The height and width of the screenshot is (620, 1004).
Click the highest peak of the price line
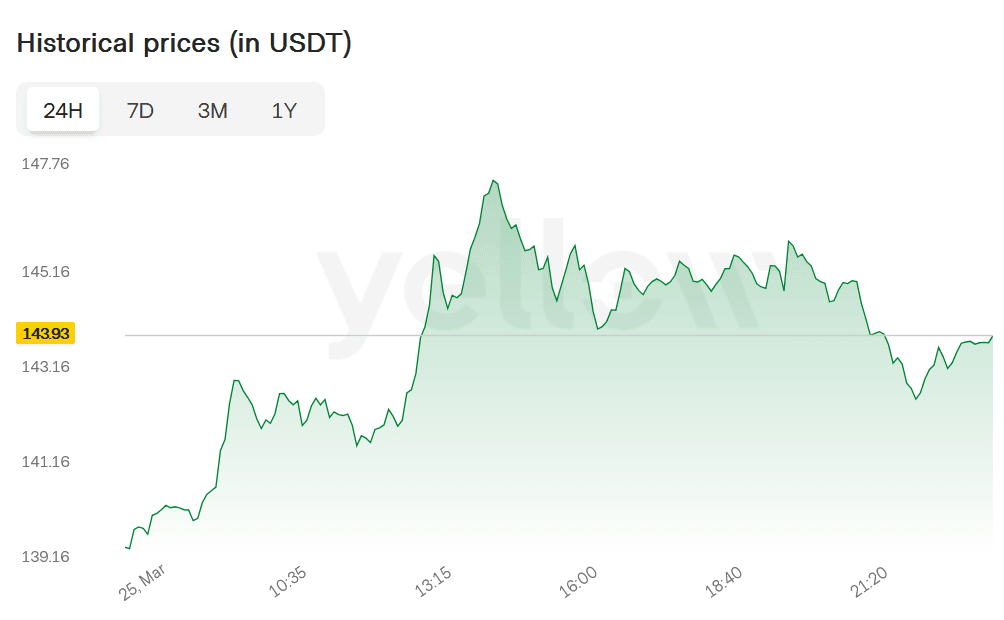494,181
